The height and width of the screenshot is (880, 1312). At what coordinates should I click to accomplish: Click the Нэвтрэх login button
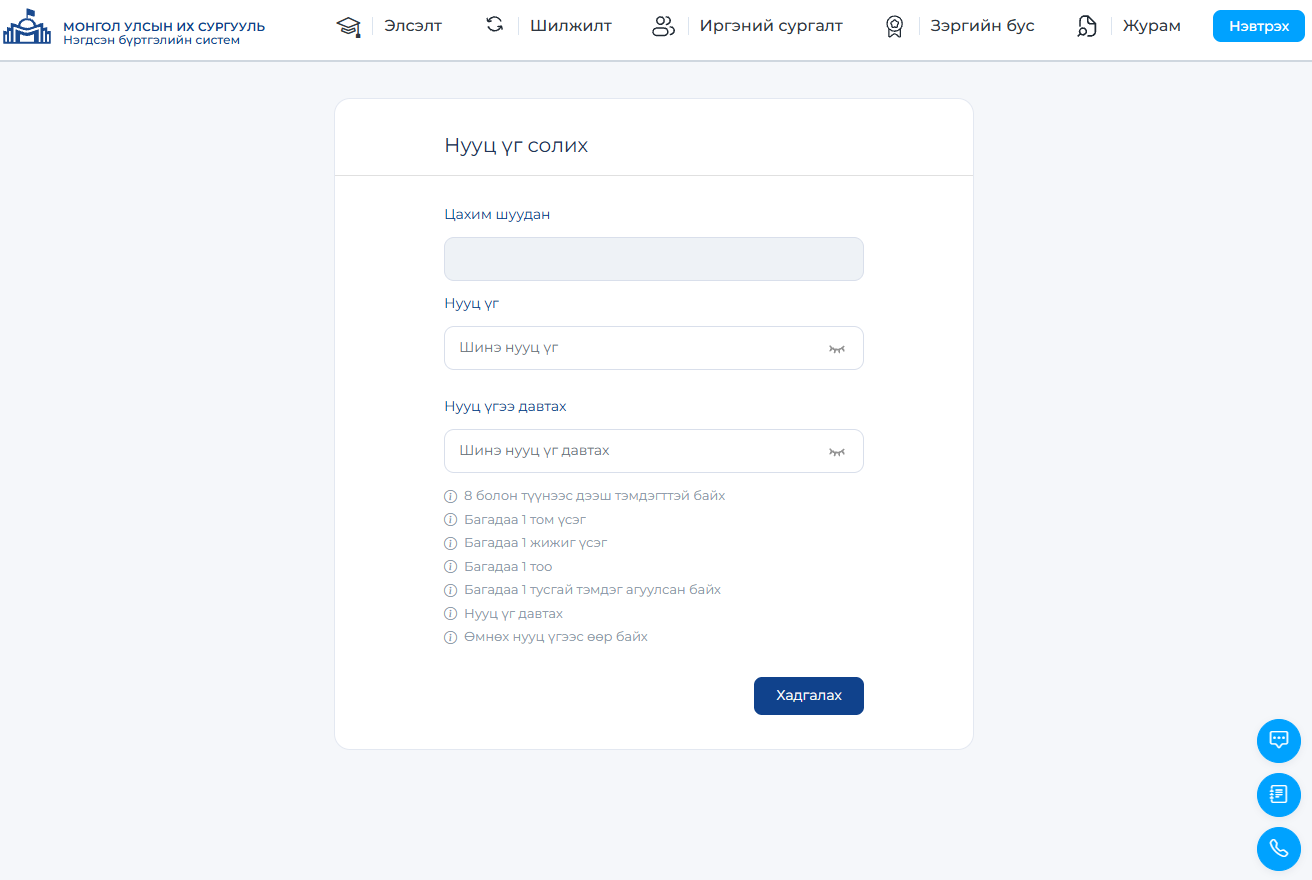pyautogui.click(x=1259, y=26)
